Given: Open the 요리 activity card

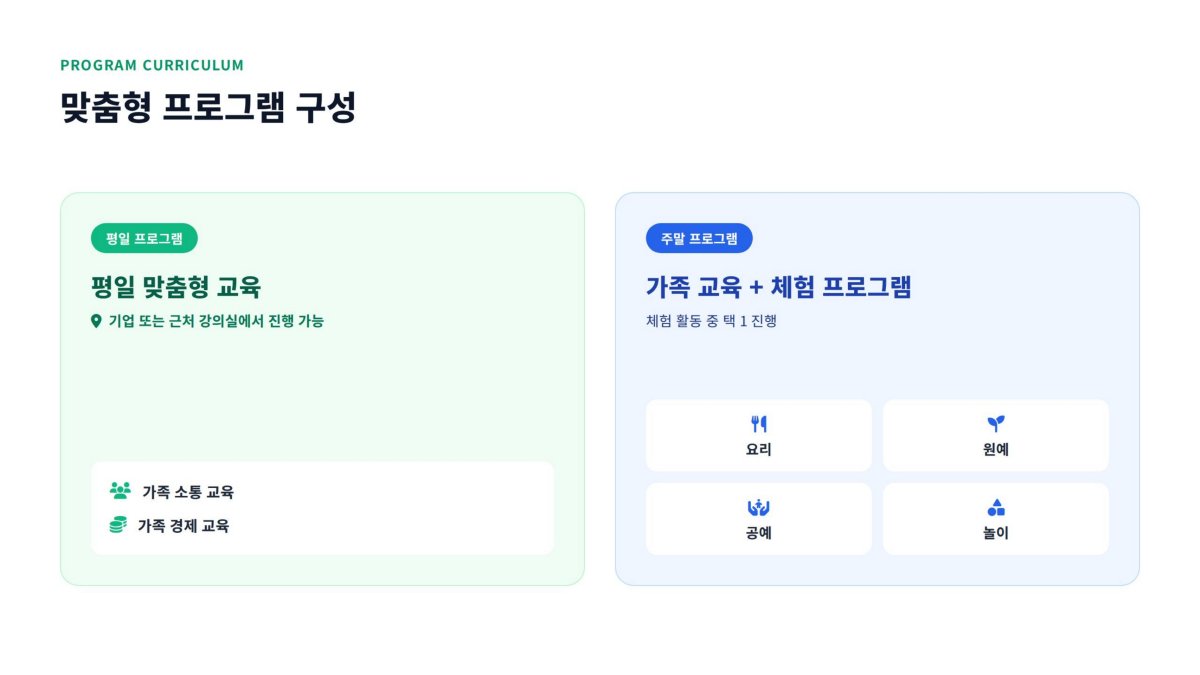Looking at the screenshot, I should pyautogui.click(x=759, y=435).
